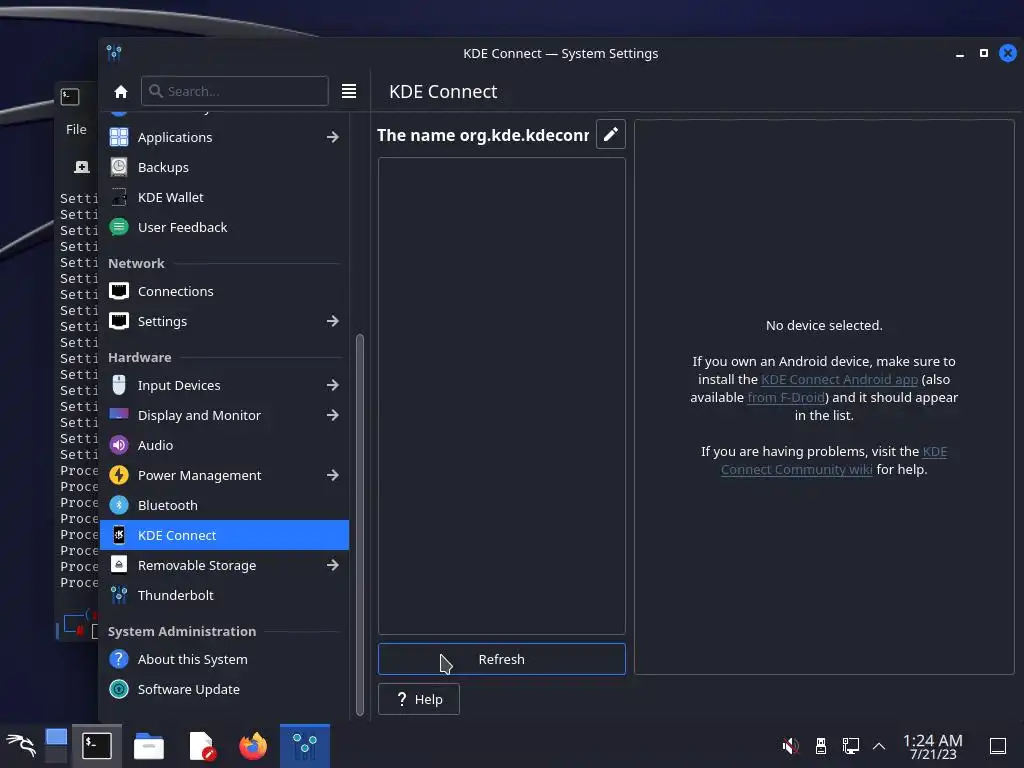Select Backups in the sidebar

click(x=225, y=167)
